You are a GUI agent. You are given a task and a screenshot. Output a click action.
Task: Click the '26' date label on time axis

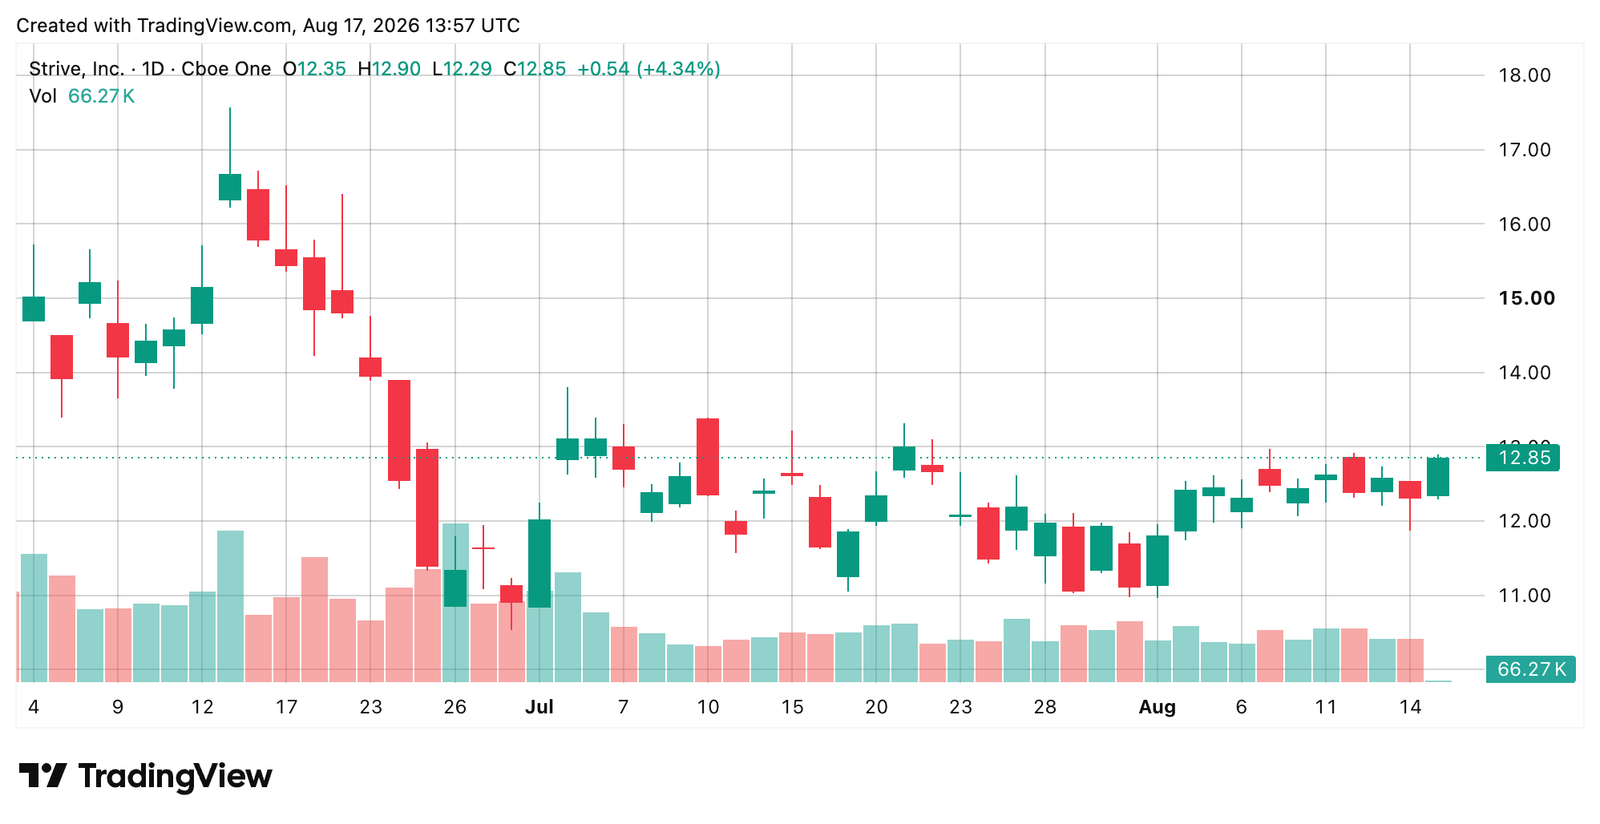[x=455, y=707]
